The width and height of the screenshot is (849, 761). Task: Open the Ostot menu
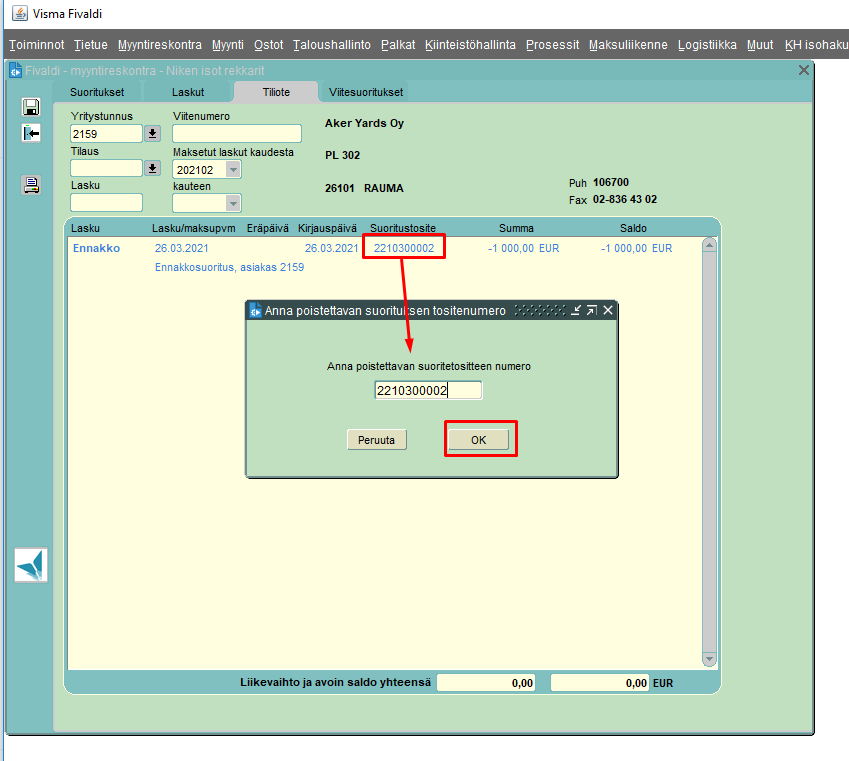[269, 45]
